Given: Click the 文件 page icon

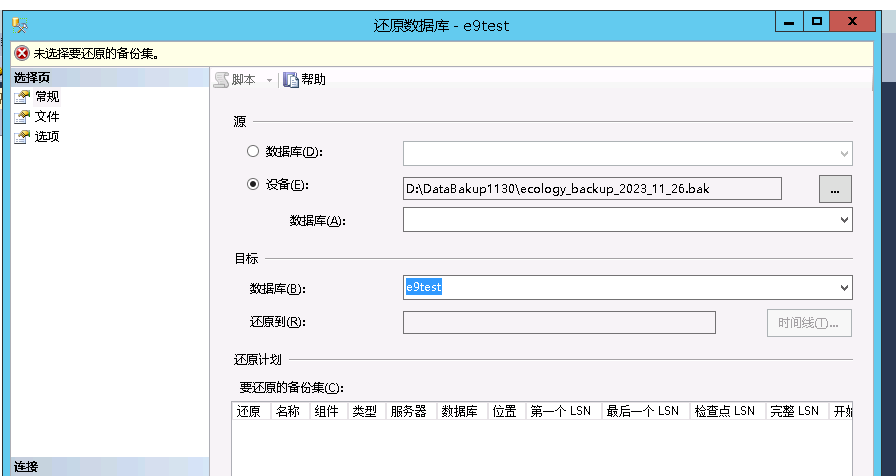Looking at the screenshot, I should (22, 117).
